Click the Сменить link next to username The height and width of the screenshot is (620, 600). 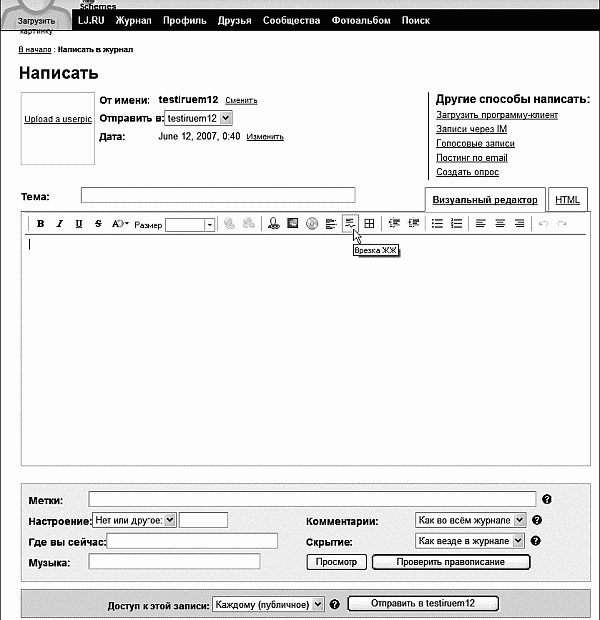click(x=241, y=100)
